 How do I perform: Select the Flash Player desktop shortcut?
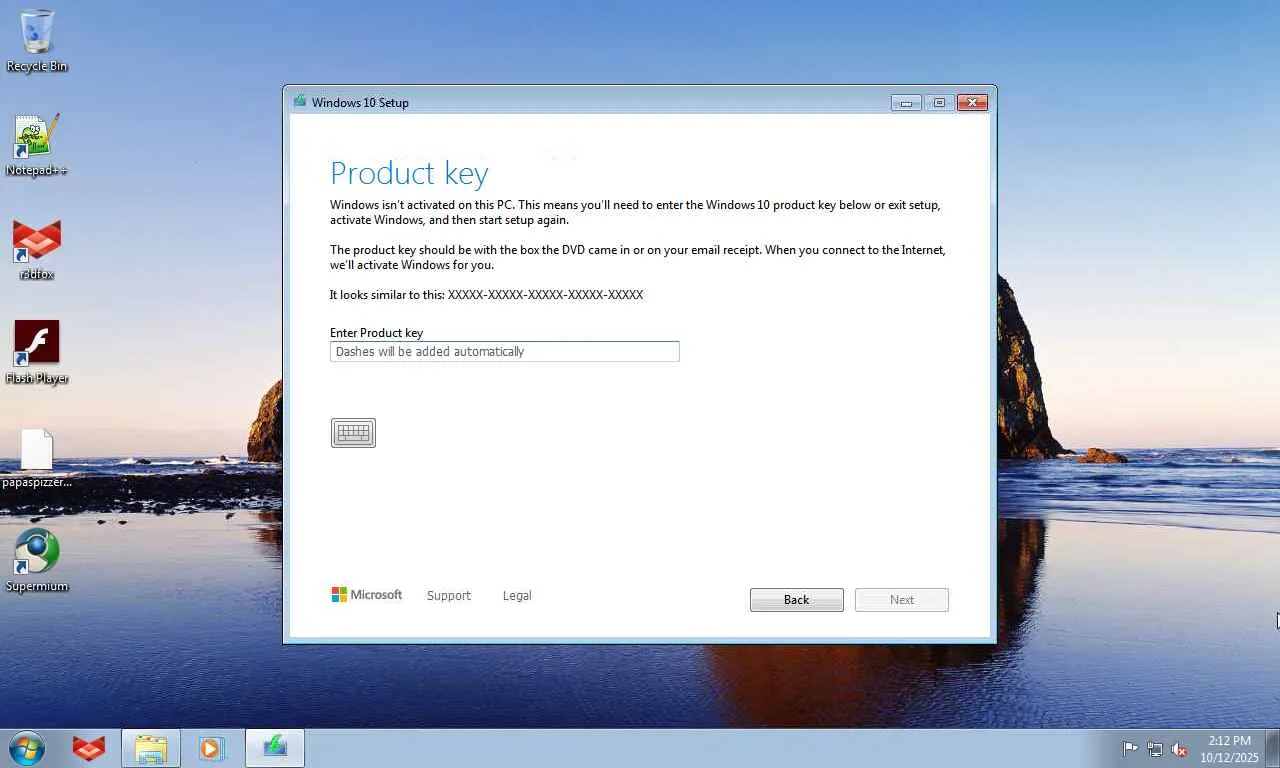[37, 352]
